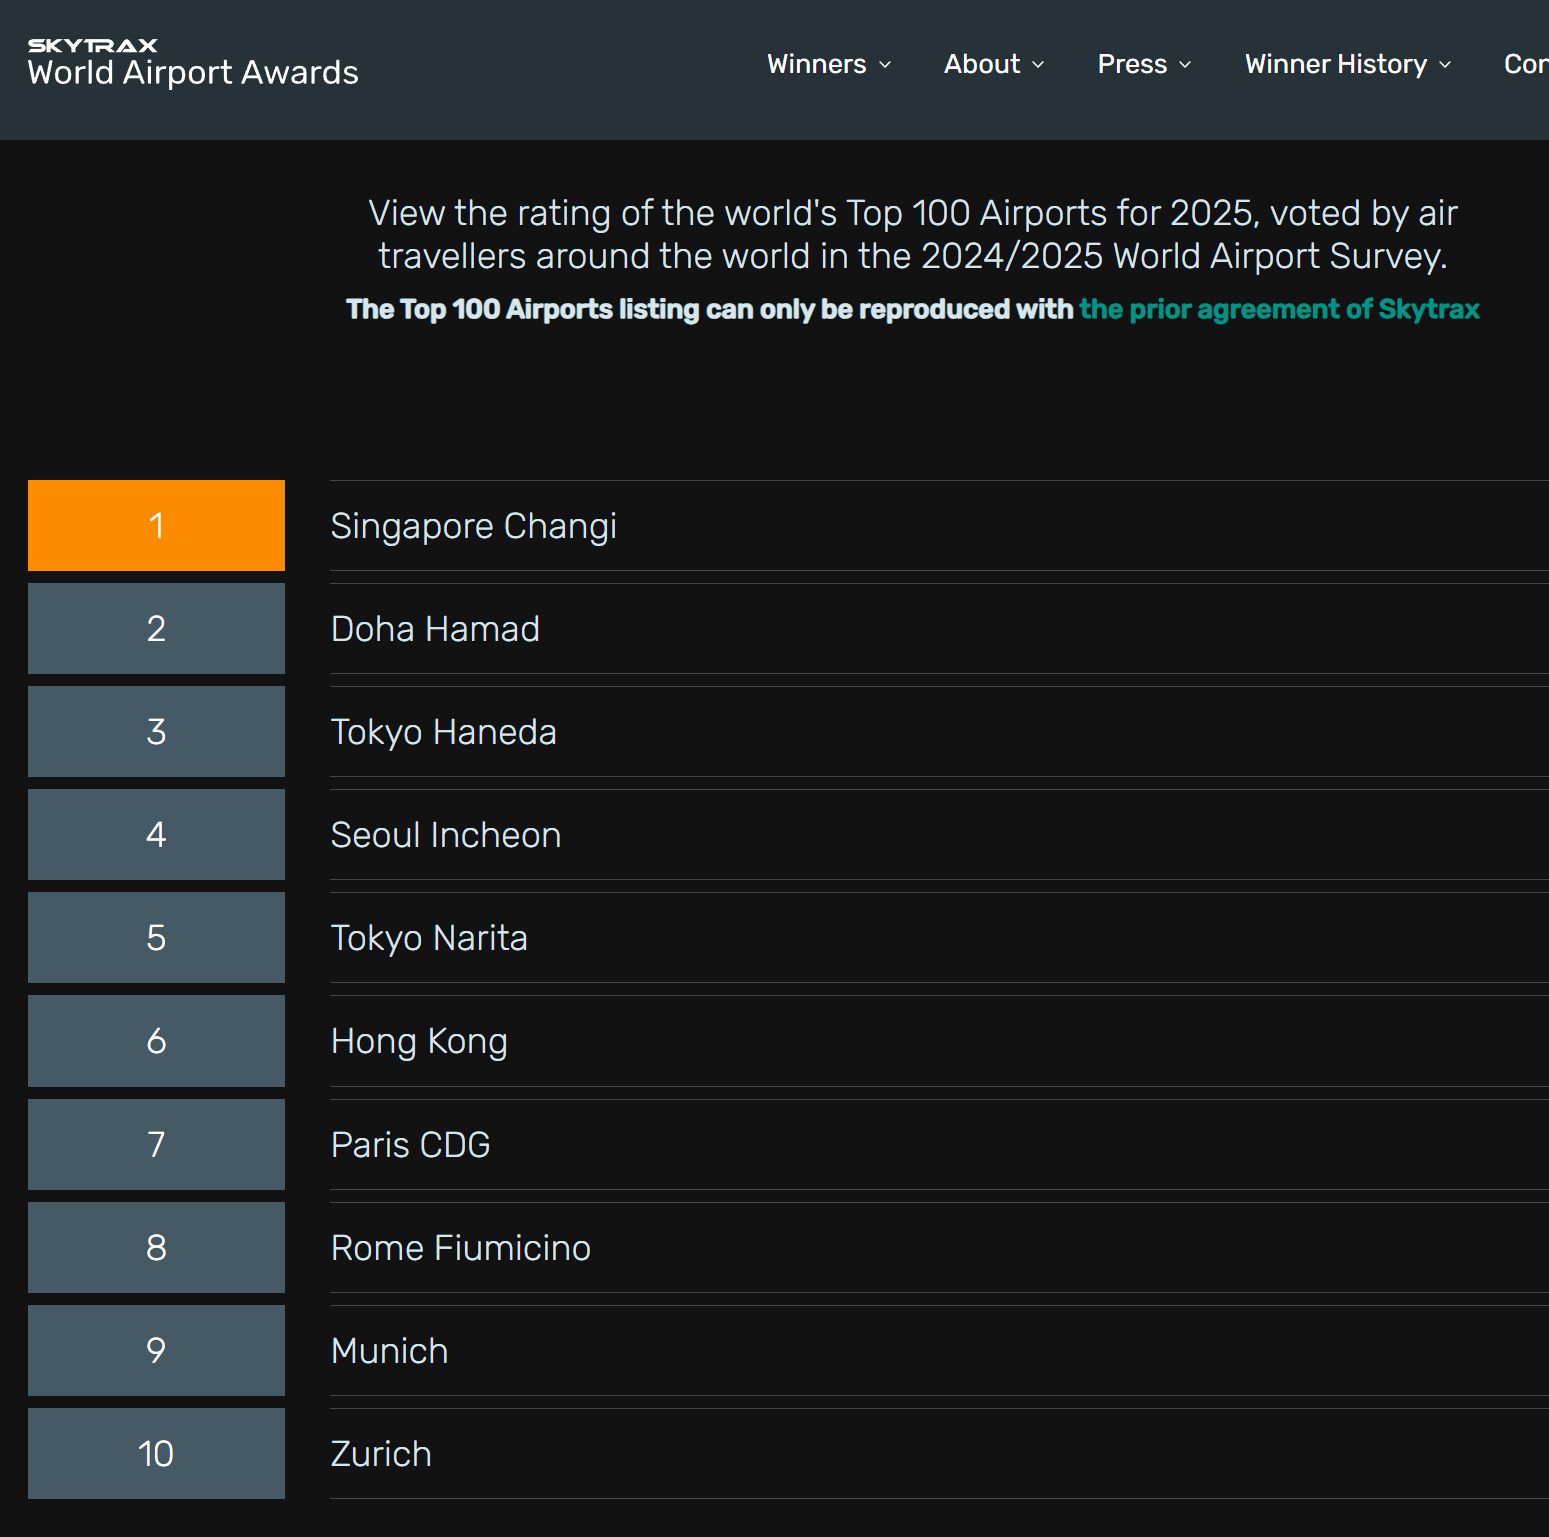Click the orange rank 1 badge

point(156,526)
